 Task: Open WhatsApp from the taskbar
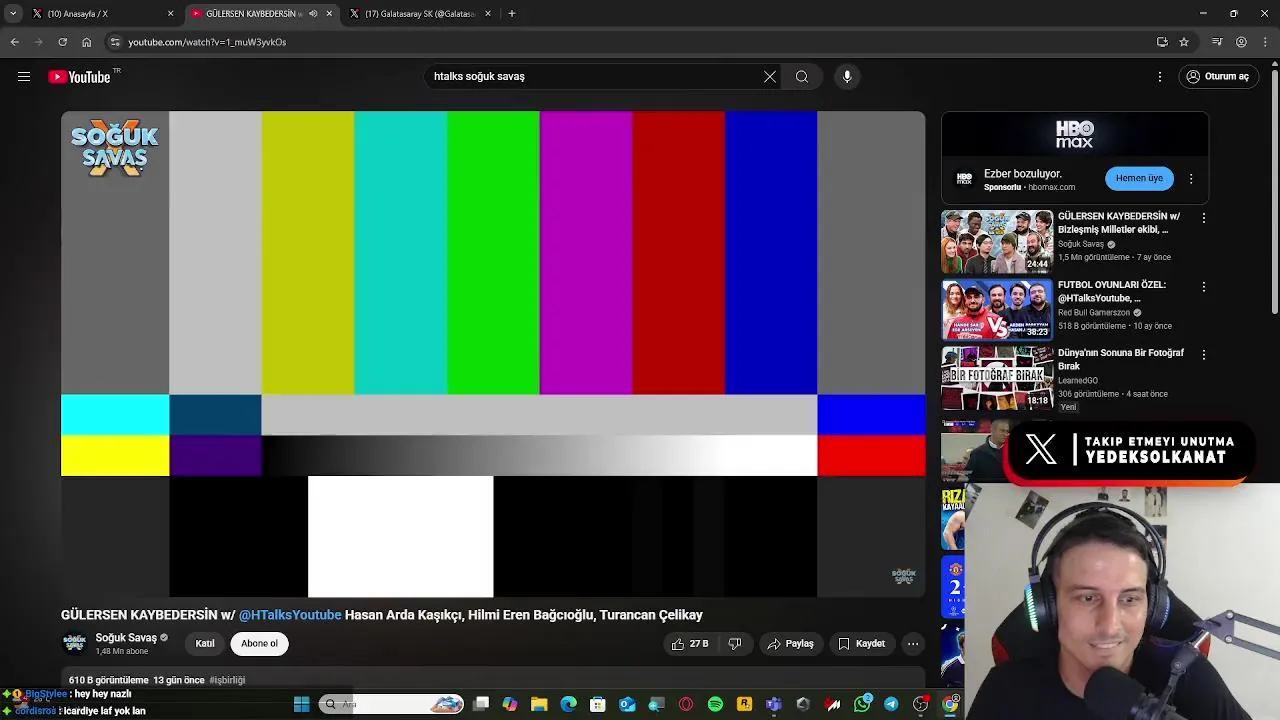[862, 704]
